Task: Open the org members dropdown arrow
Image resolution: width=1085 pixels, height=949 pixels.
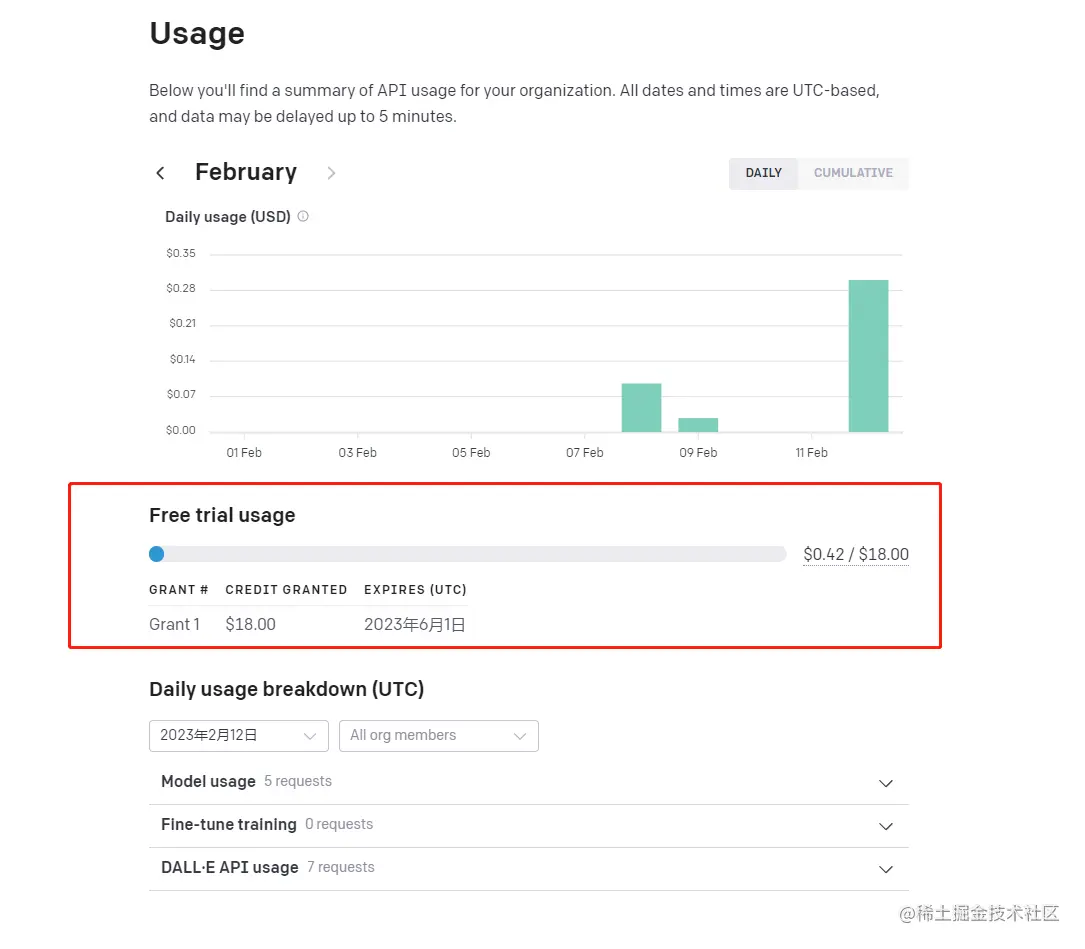Action: click(x=521, y=735)
